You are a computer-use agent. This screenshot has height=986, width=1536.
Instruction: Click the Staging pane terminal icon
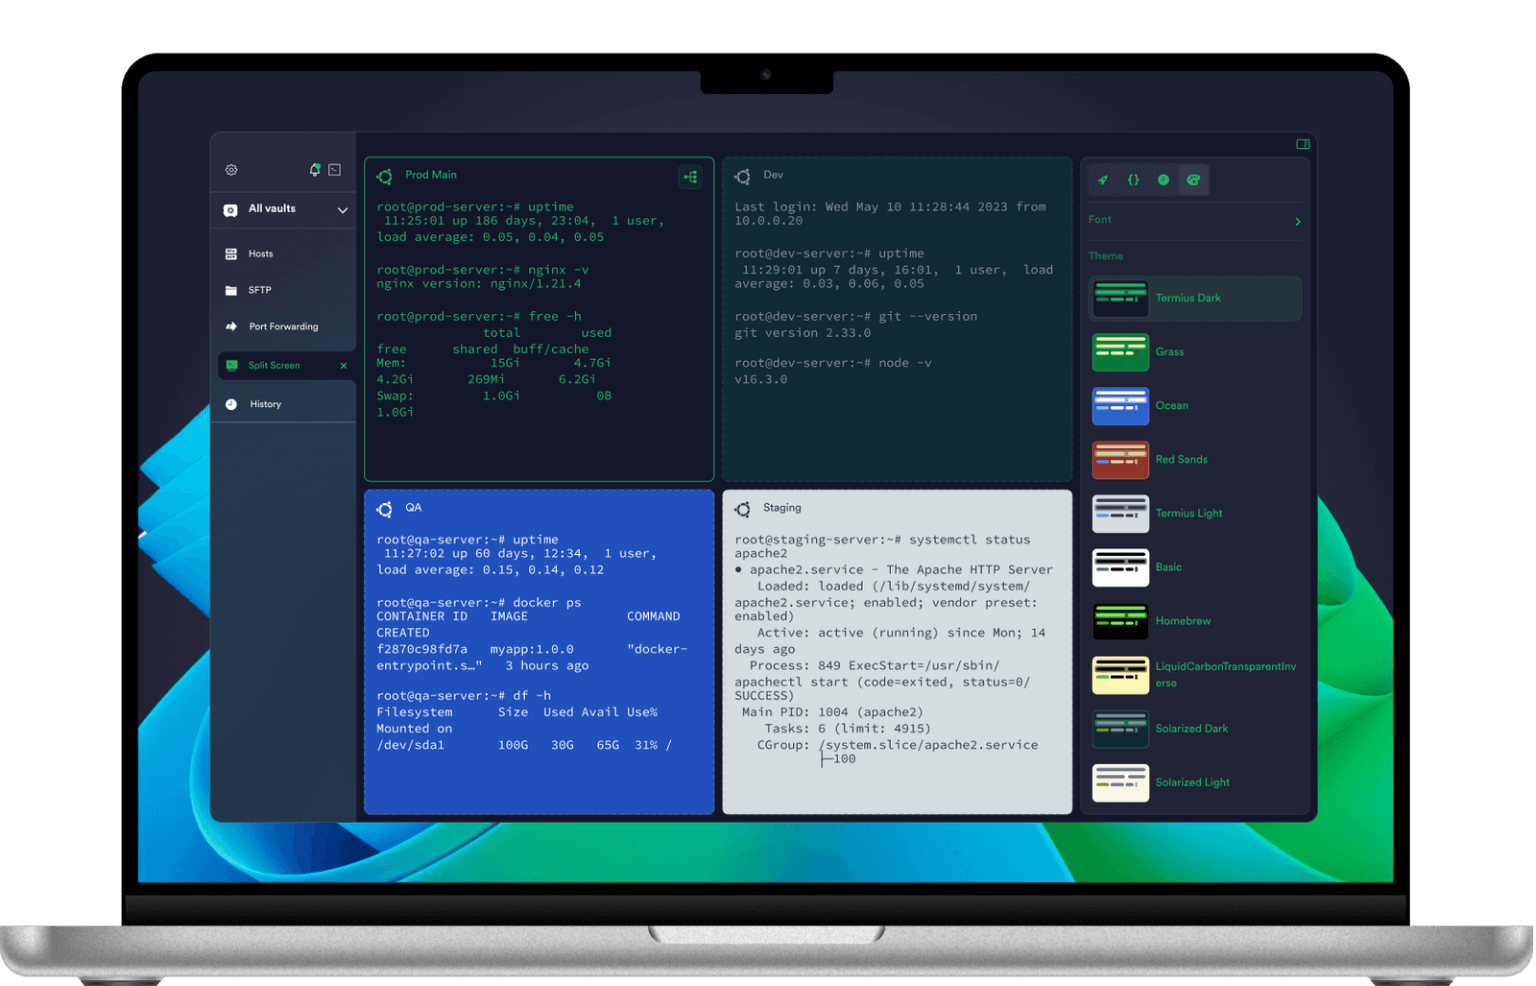pyautogui.click(x=743, y=508)
